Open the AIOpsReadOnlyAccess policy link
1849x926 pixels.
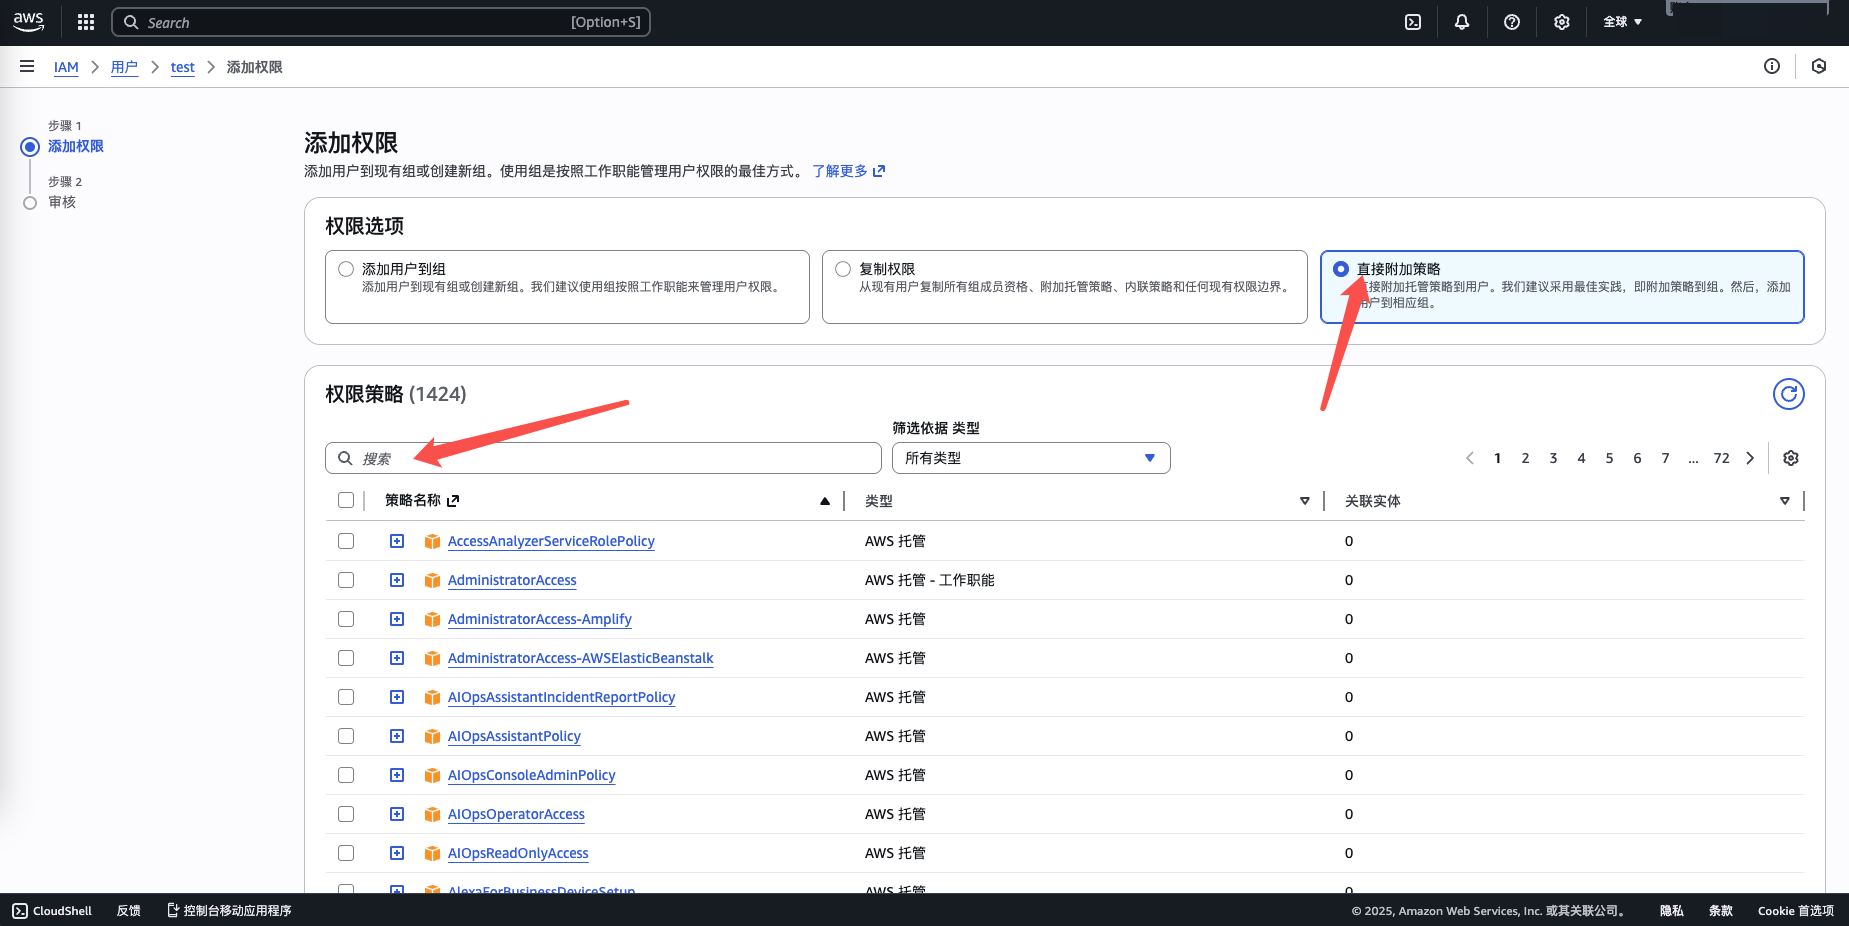(517, 853)
